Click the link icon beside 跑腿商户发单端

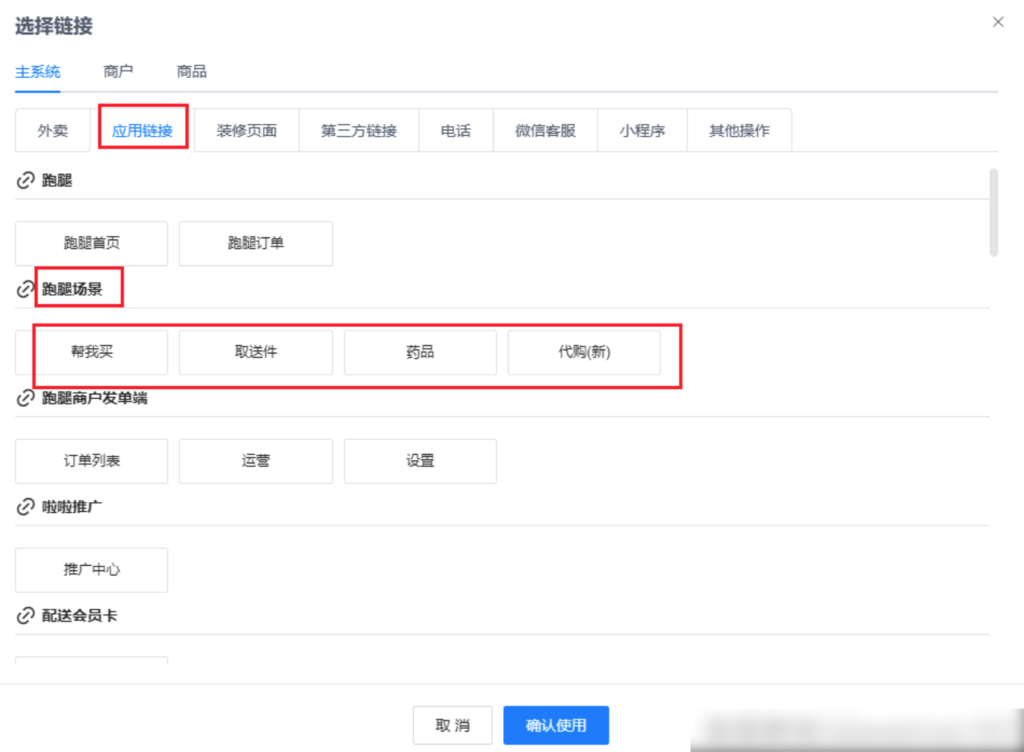[24, 397]
